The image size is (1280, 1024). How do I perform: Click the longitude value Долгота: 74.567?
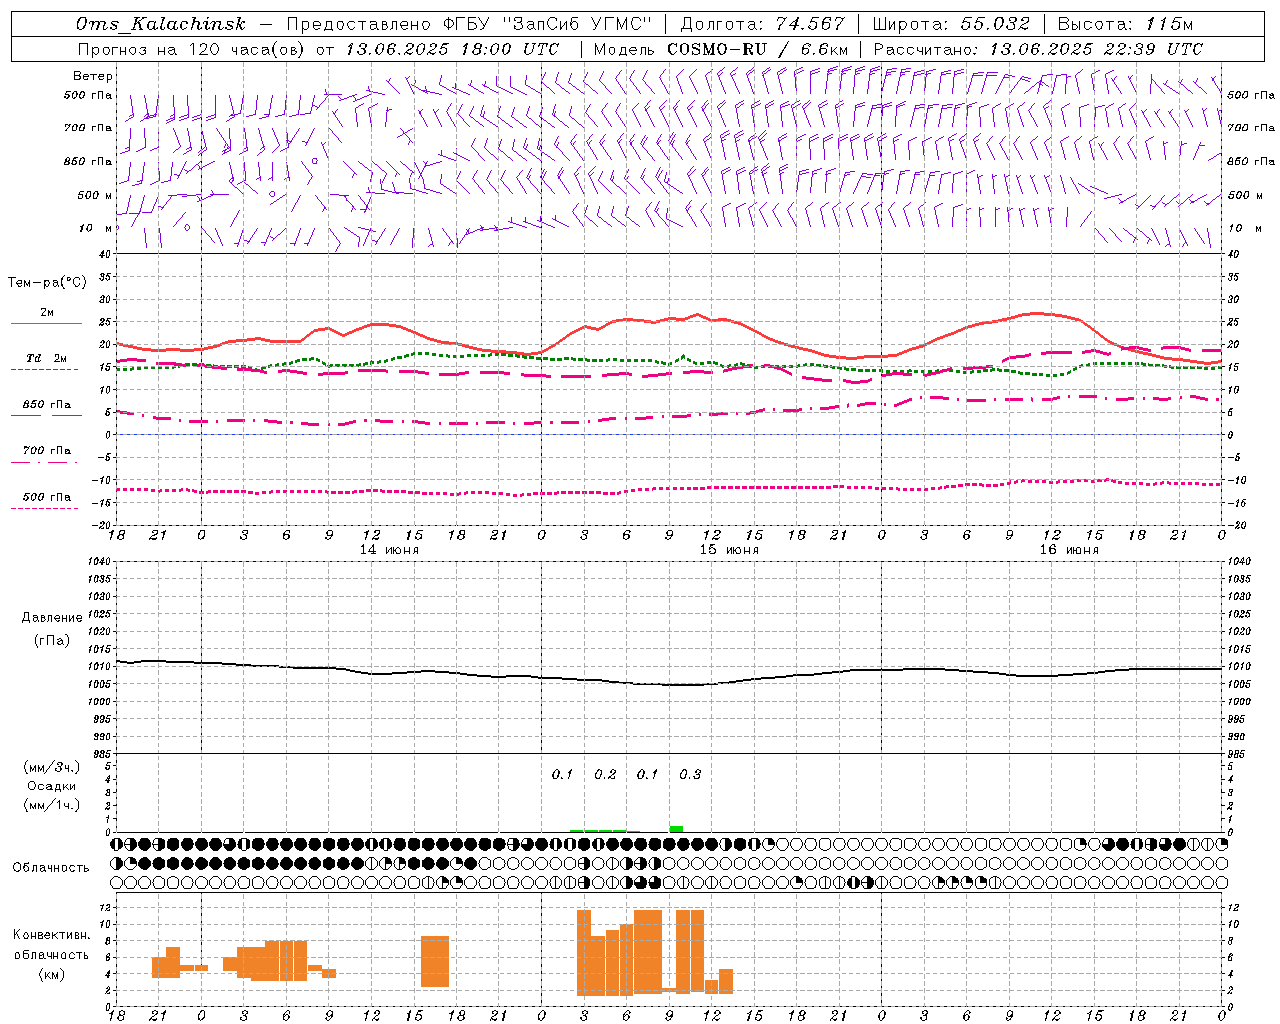pyautogui.click(x=762, y=24)
